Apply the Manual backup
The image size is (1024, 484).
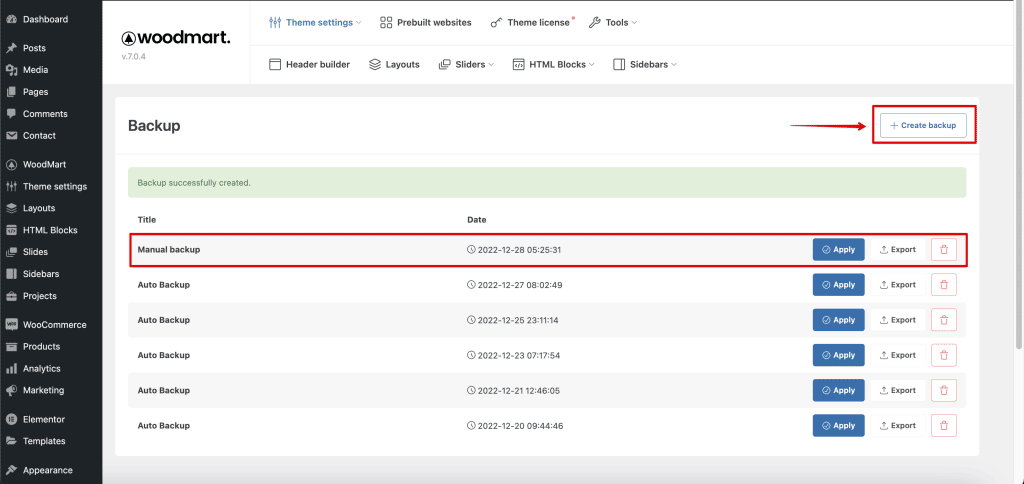coord(838,250)
